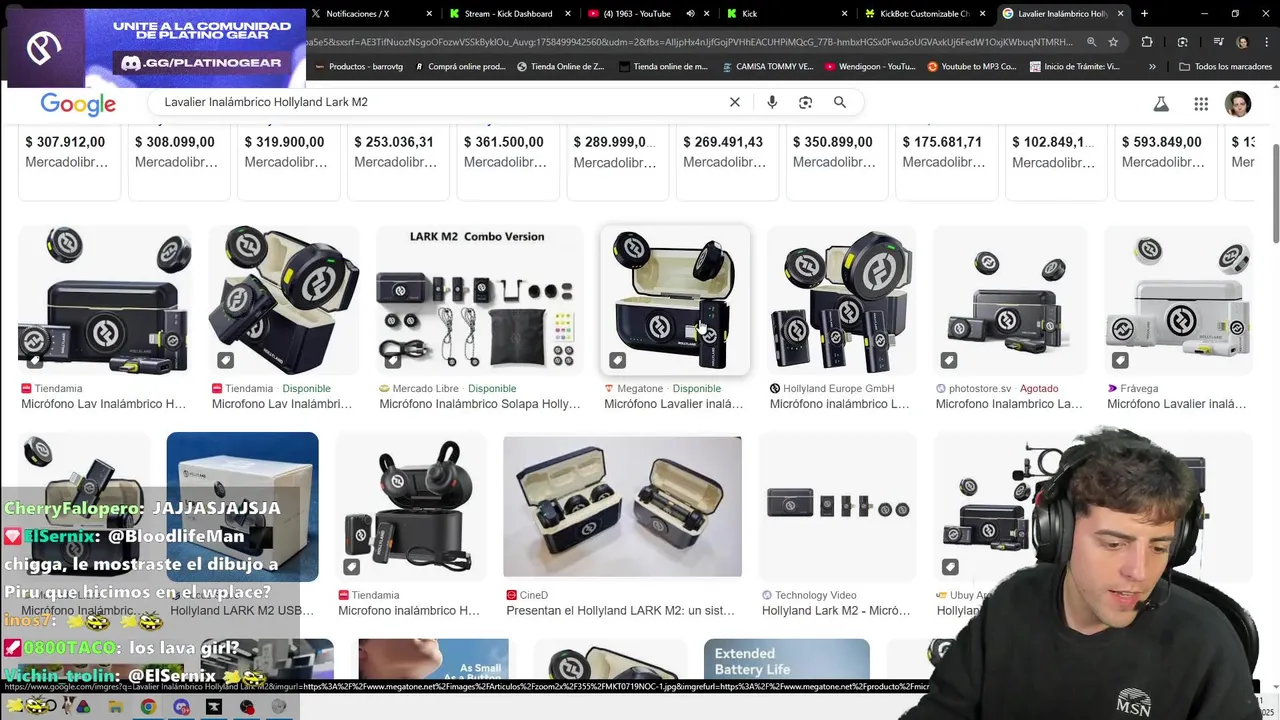This screenshot has width=1280, height=720.
Task: Open the Megatone Lark M2 image
Action: tap(674, 300)
